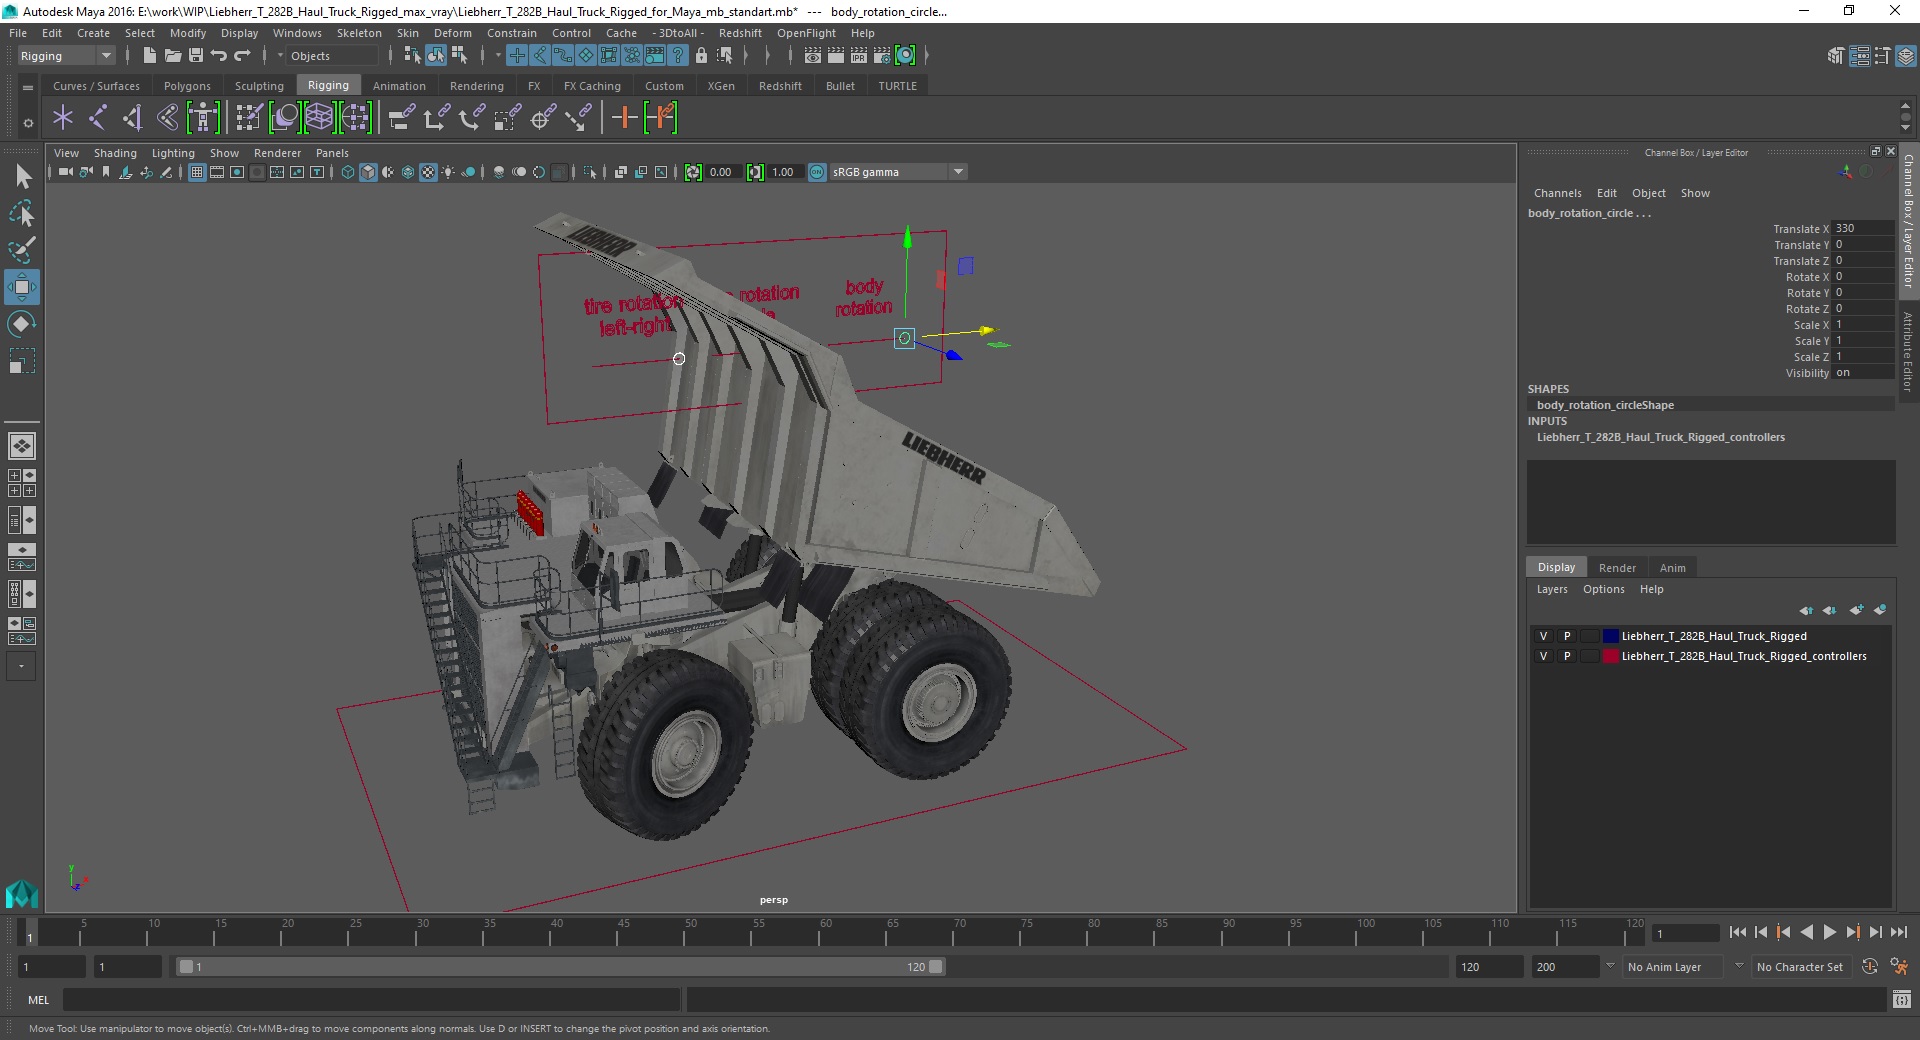This screenshot has width=1920, height=1040.
Task: Open the Script Editor icon
Action: click(1902, 999)
